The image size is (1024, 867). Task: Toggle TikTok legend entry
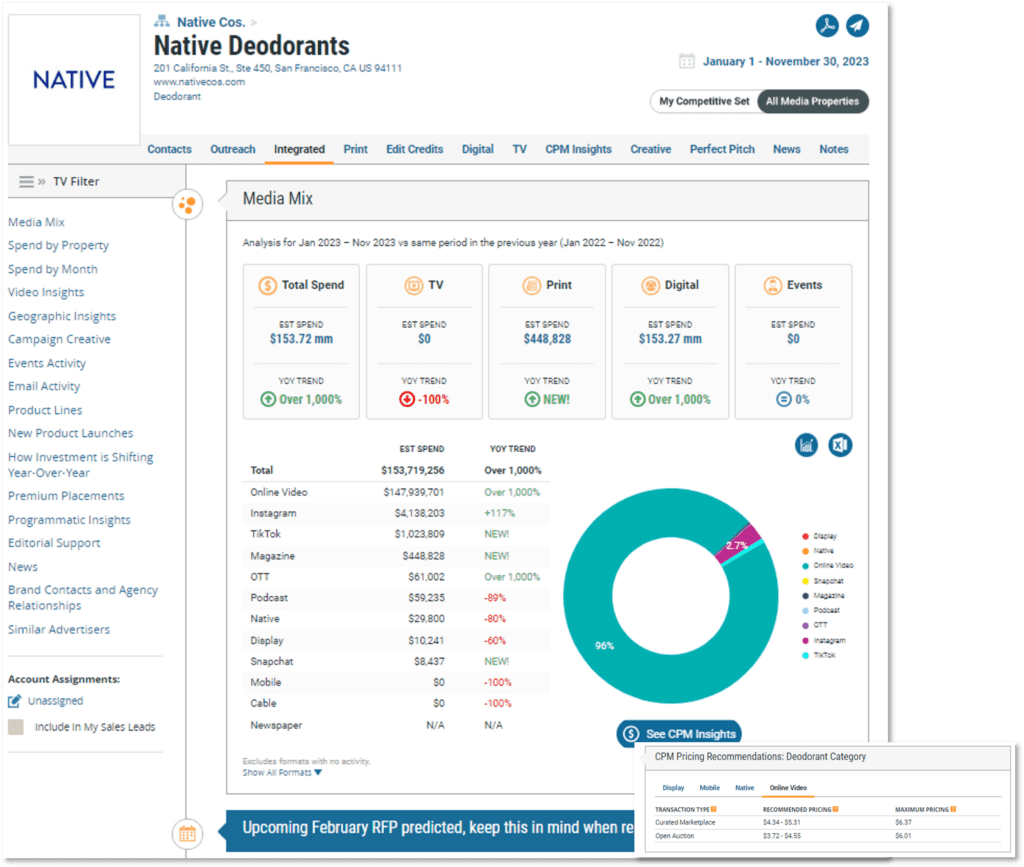[x=819, y=655]
